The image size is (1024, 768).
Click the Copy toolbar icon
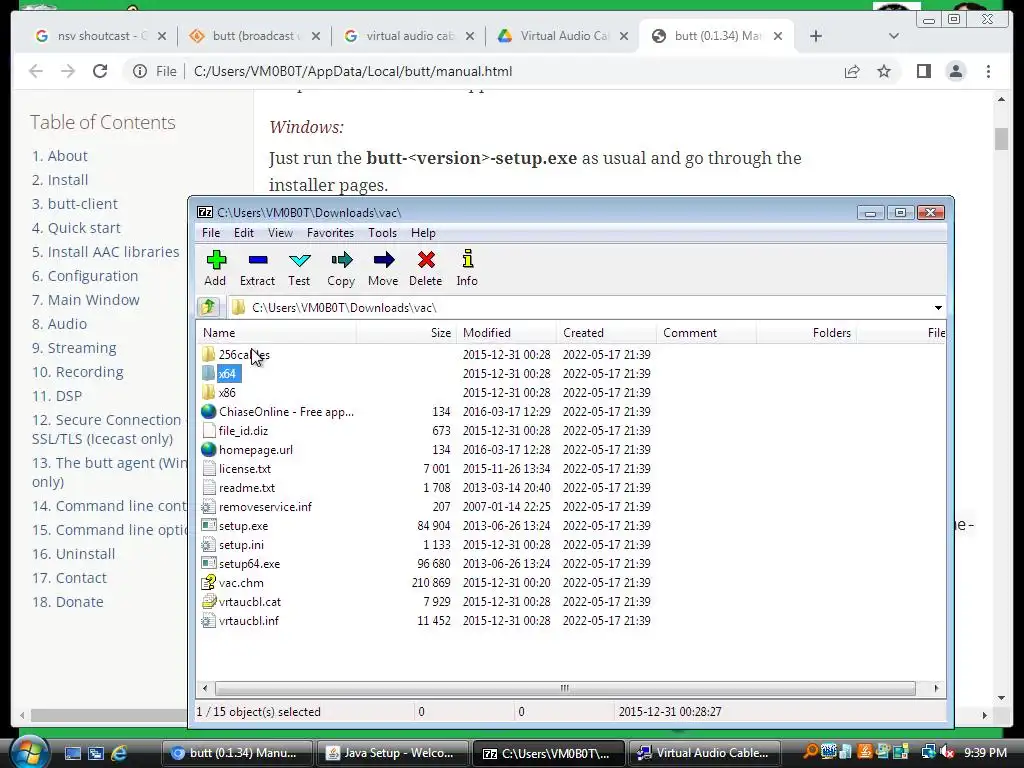(341, 268)
